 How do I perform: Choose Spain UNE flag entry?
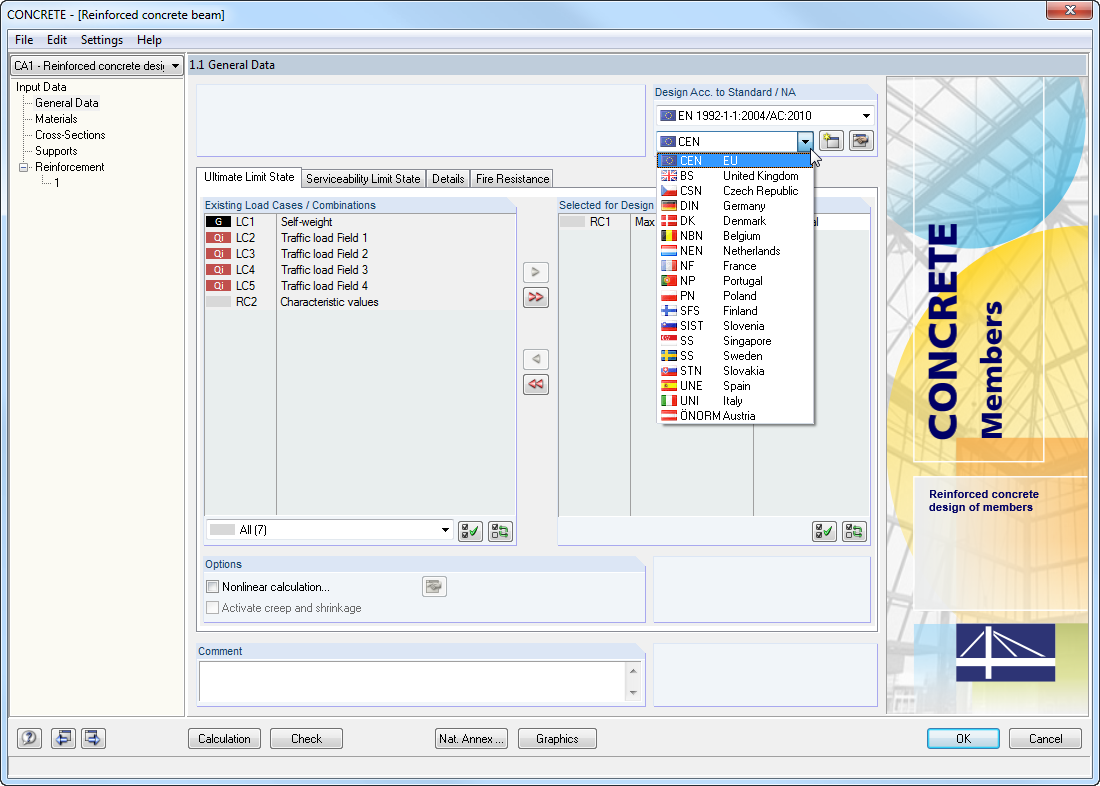tap(735, 386)
